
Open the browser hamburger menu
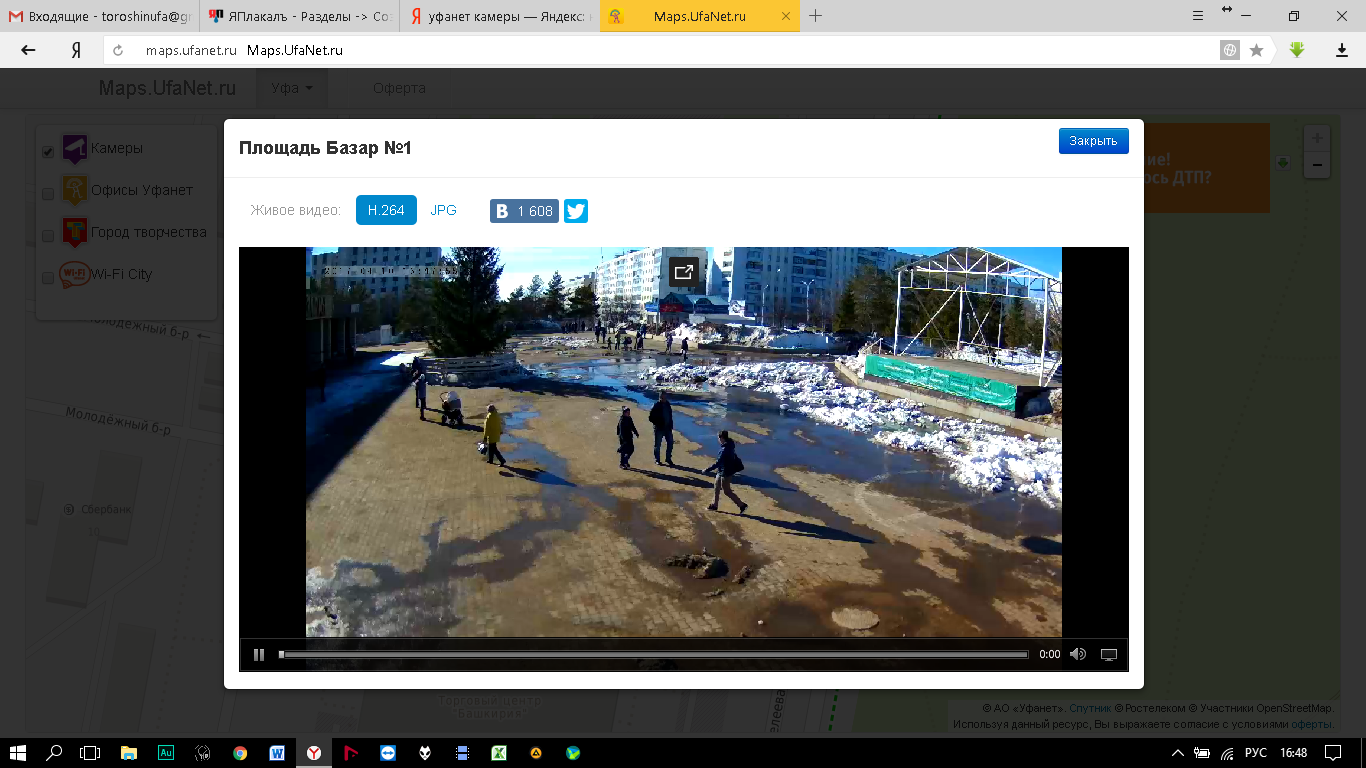coord(1198,16)
